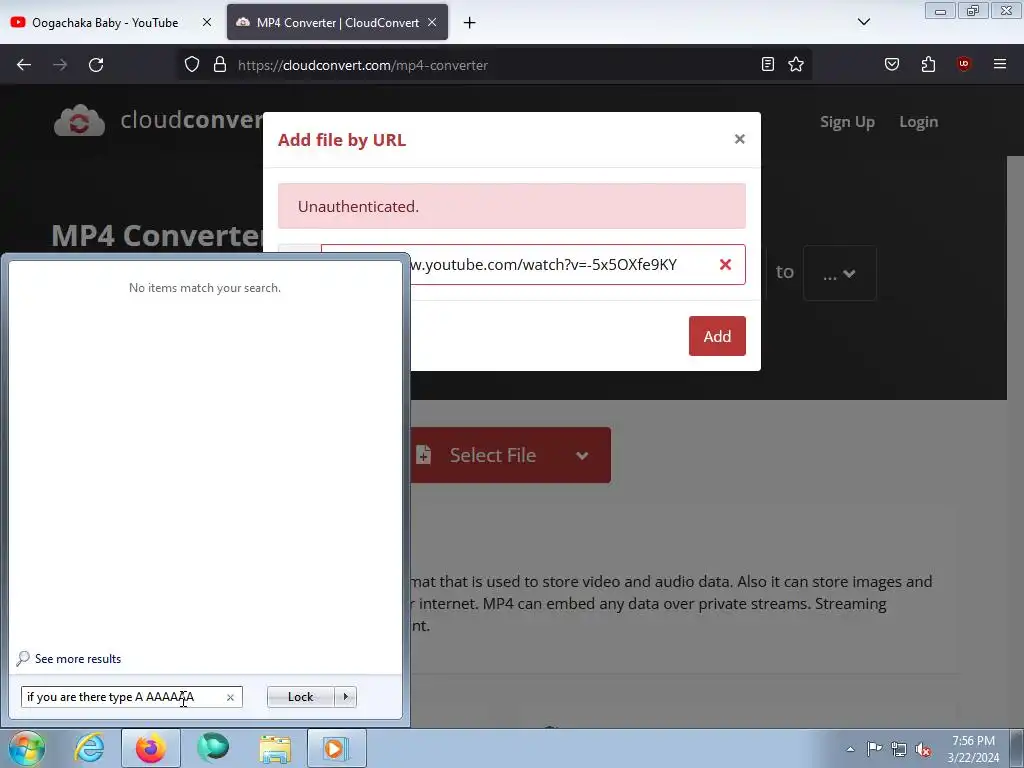This screenshot has height=768, width=1024.
Task: Show site security padlock info
Action: click(220, 65)
